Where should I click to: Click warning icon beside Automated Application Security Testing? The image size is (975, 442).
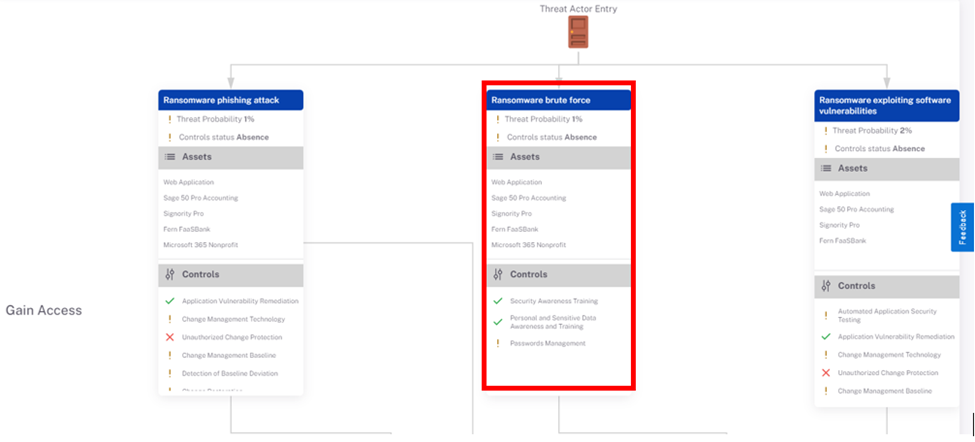[825, 316]
